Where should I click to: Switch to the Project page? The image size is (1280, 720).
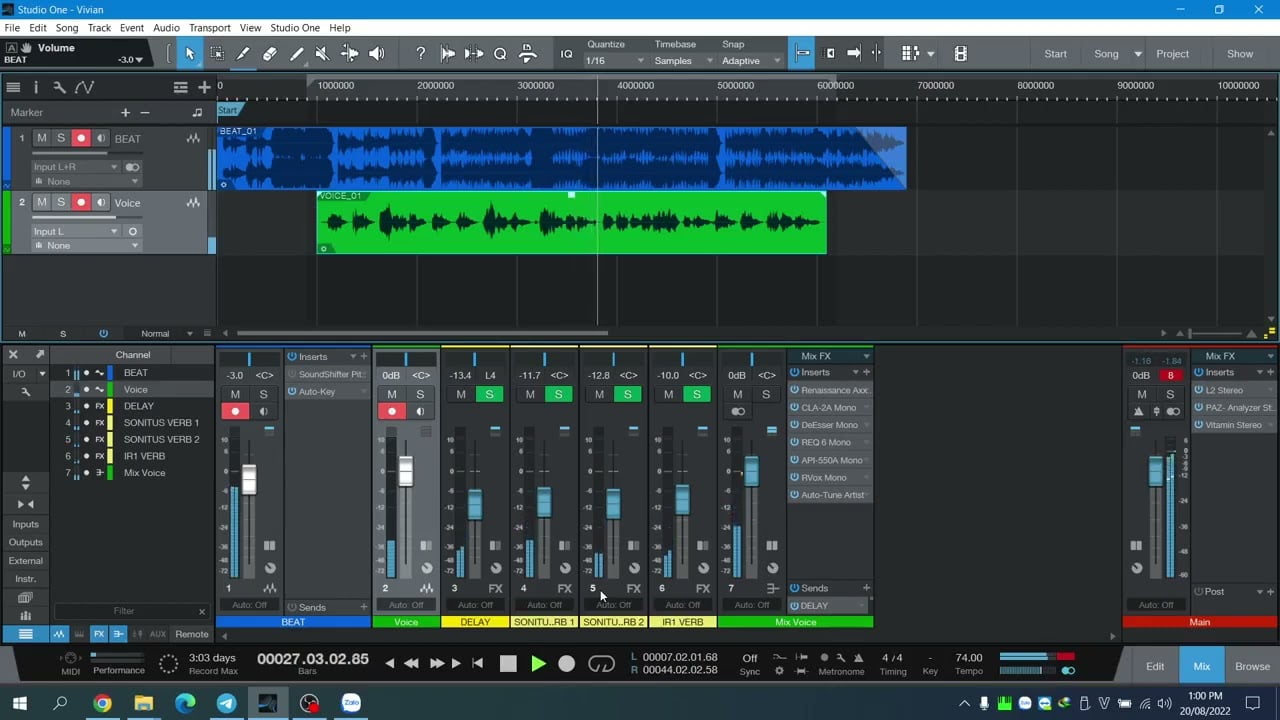point(1173,54)
